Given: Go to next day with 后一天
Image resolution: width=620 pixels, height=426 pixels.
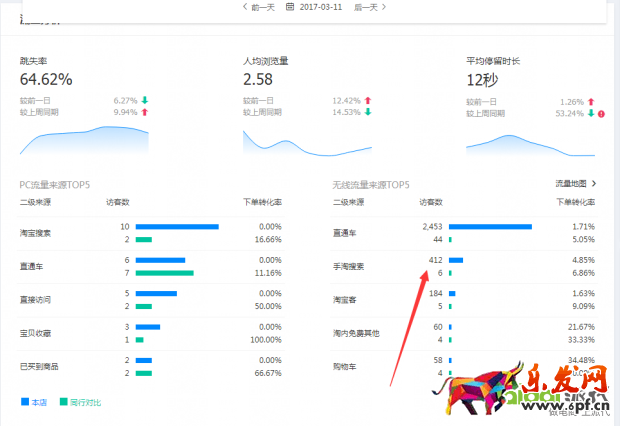Looking at the screenshot, I should click(x=369, y=7).
